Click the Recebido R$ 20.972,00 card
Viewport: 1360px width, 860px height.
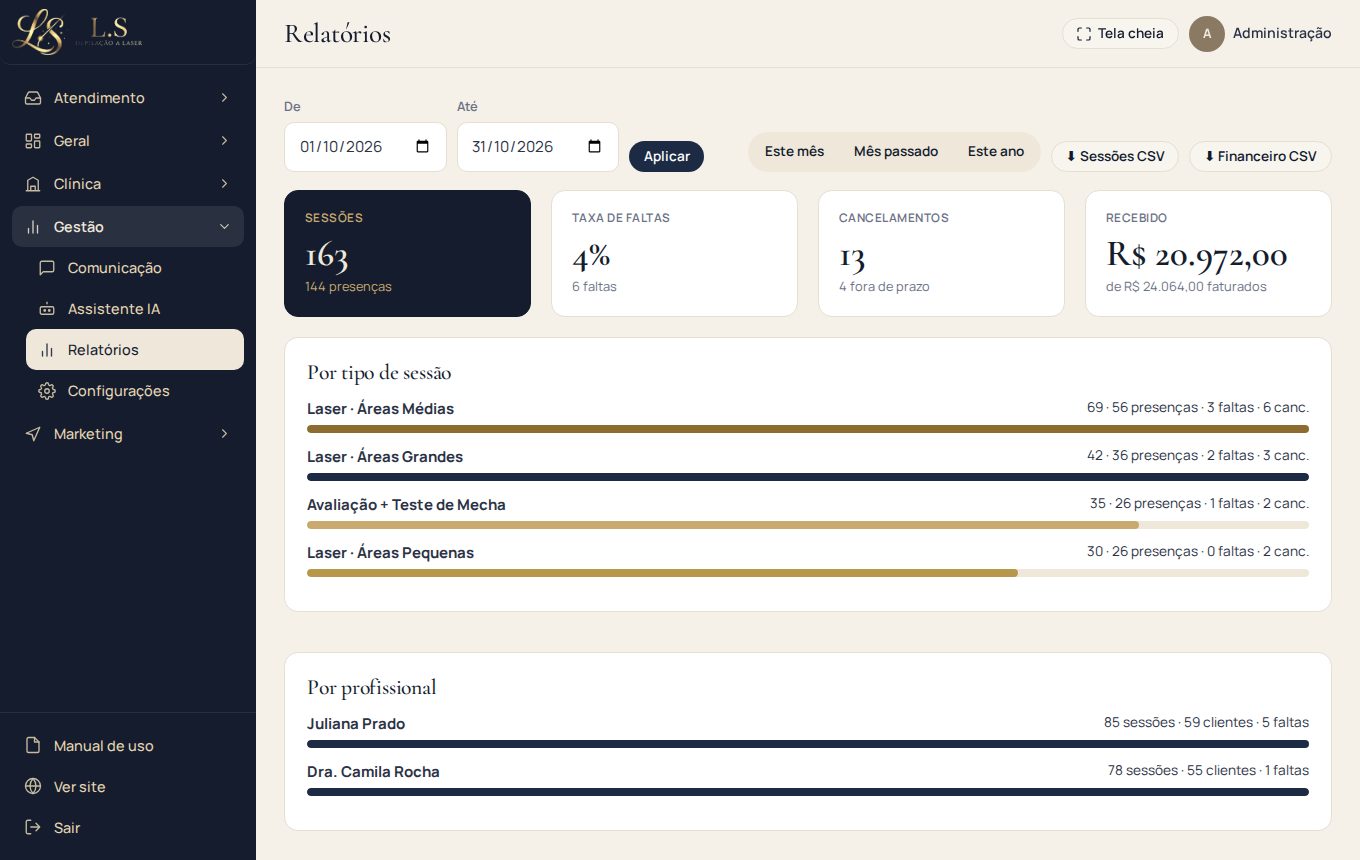[x=1208, y=254]
